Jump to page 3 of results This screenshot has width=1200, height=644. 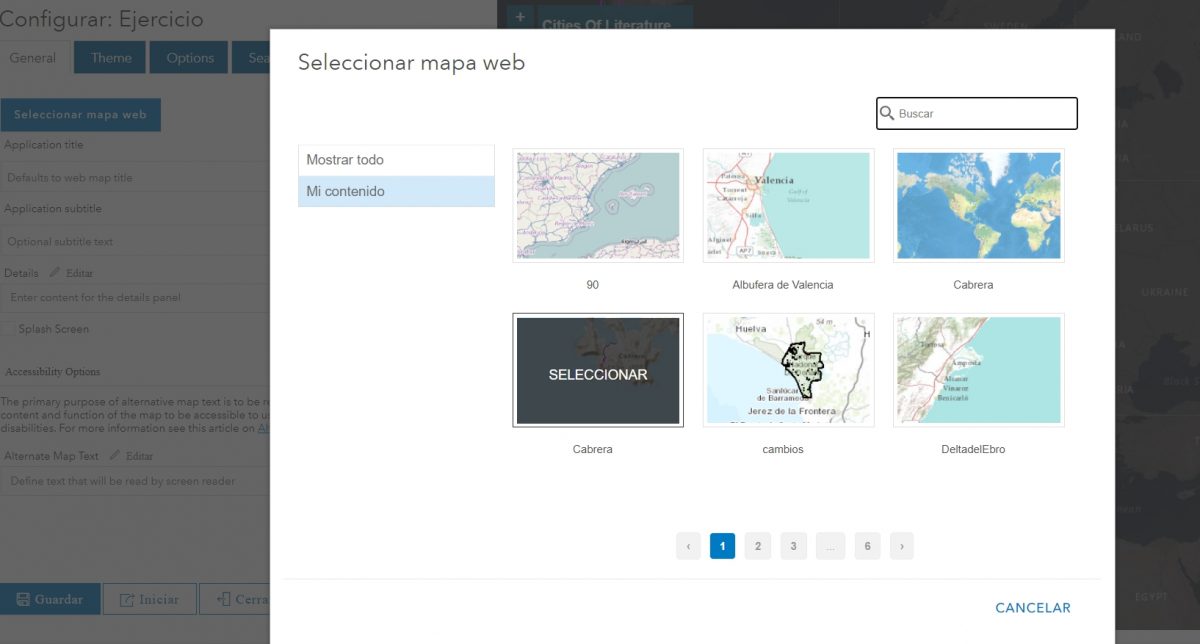[793, 546]
